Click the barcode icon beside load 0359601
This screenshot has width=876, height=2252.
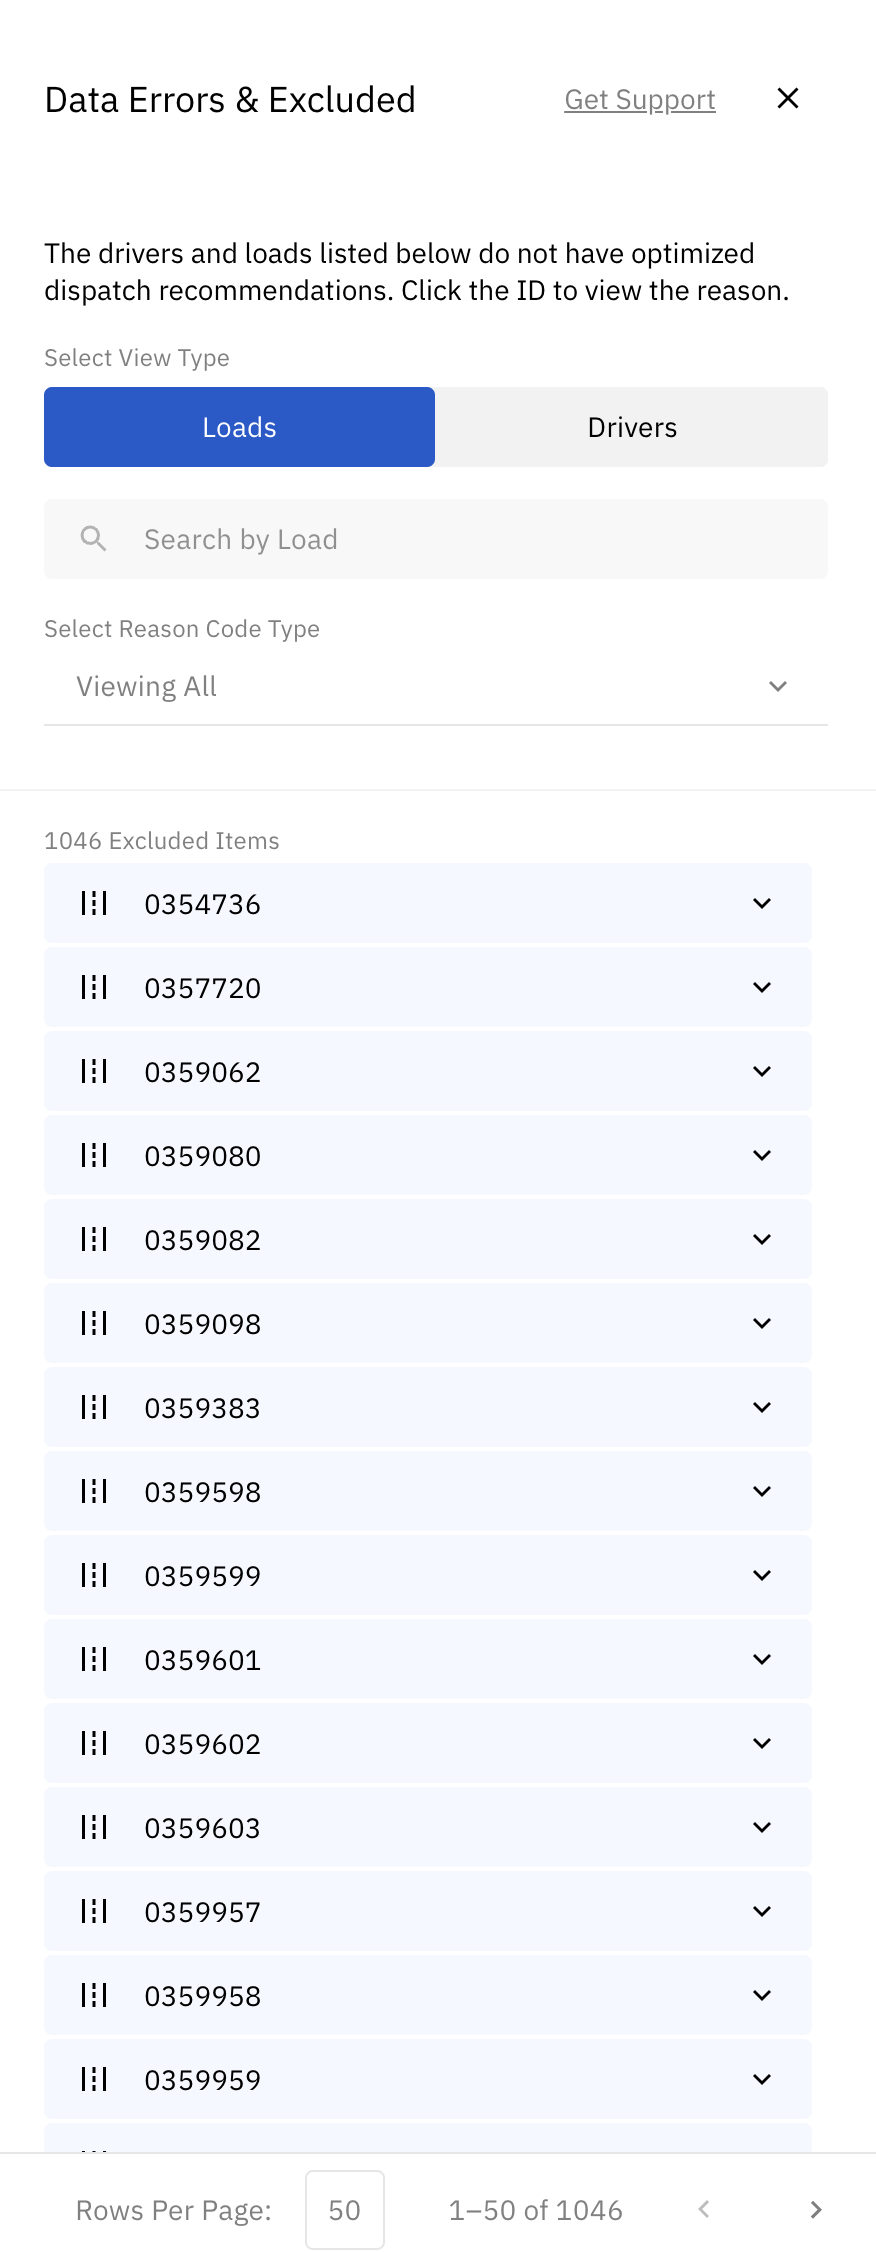(94, 1660)
